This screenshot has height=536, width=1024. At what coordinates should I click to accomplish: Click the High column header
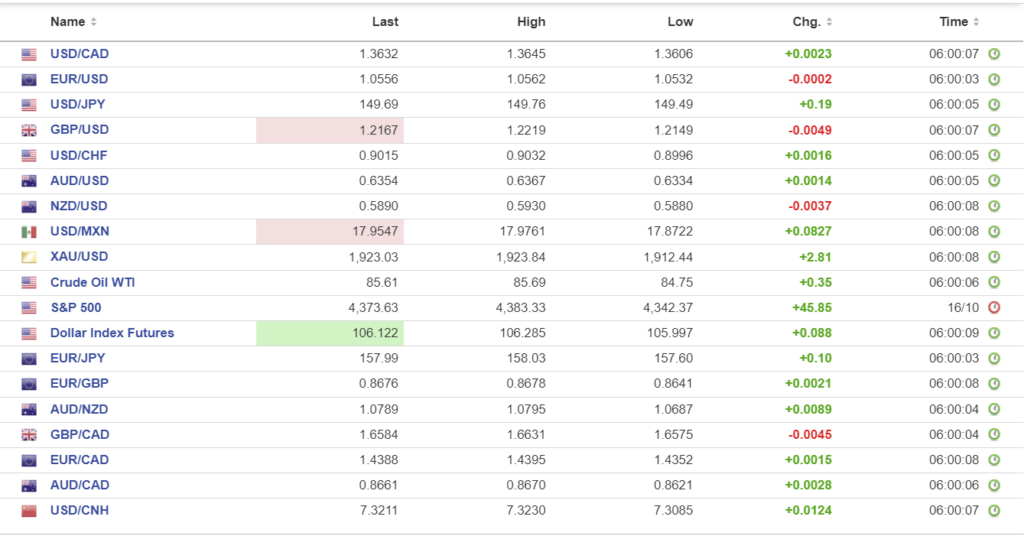(x=532, y=22)
